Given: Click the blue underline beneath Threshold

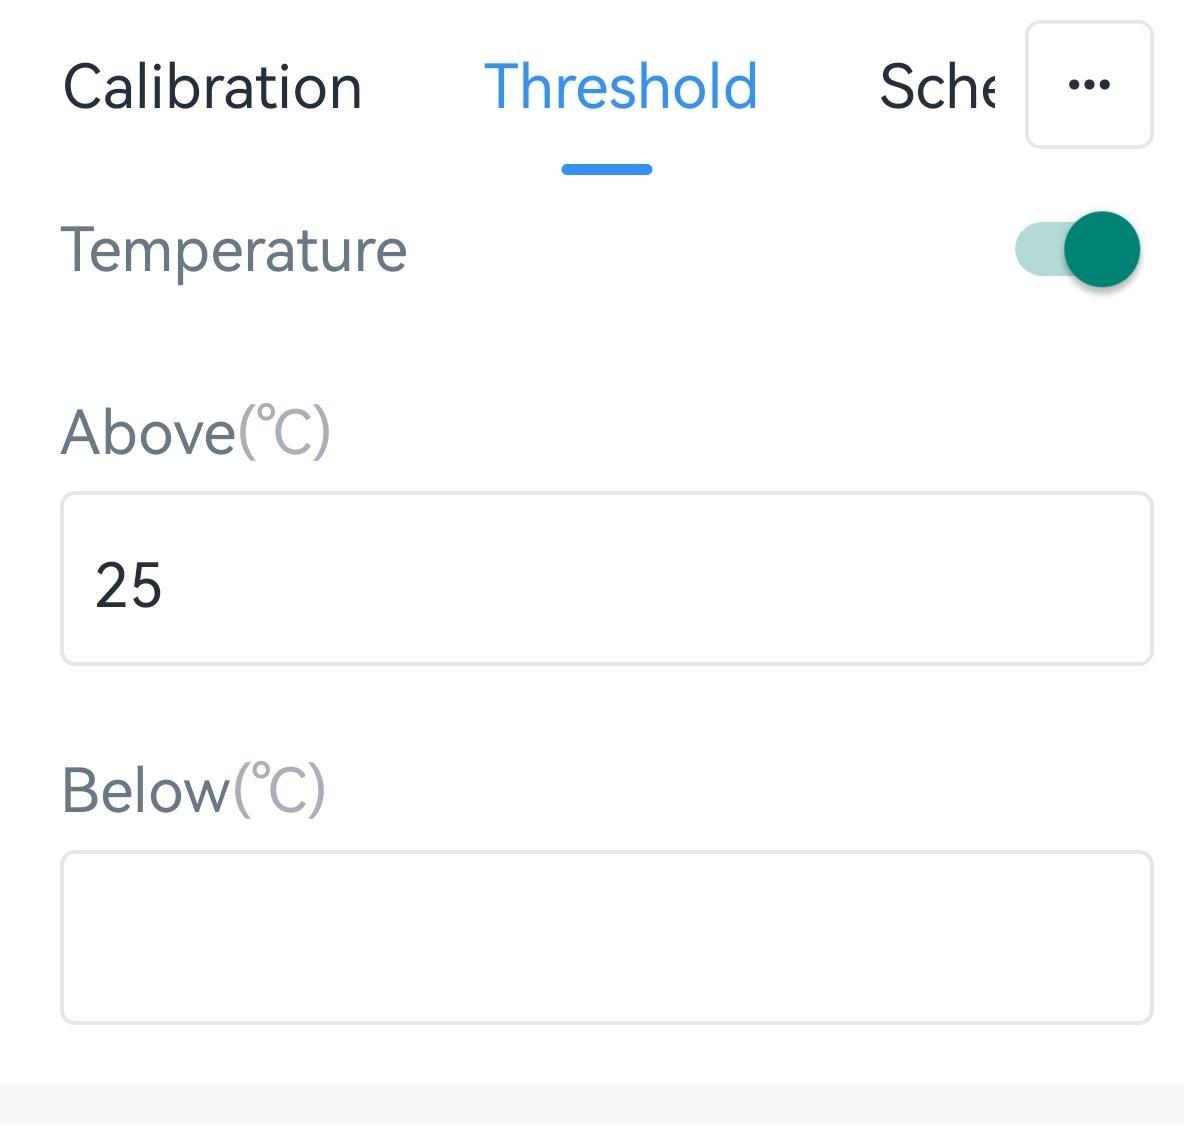Looking at the screenshot, I should 607,169.
